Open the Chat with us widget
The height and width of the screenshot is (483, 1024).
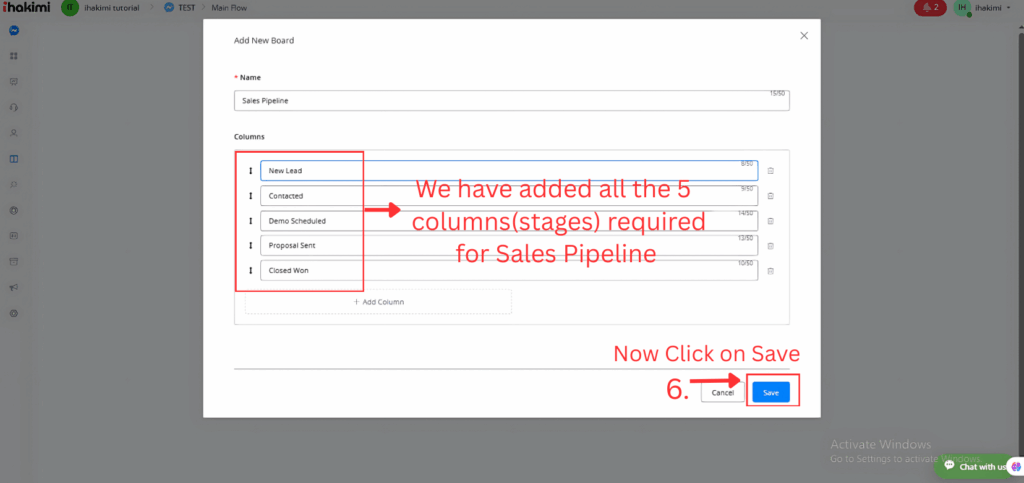point(976,466)
